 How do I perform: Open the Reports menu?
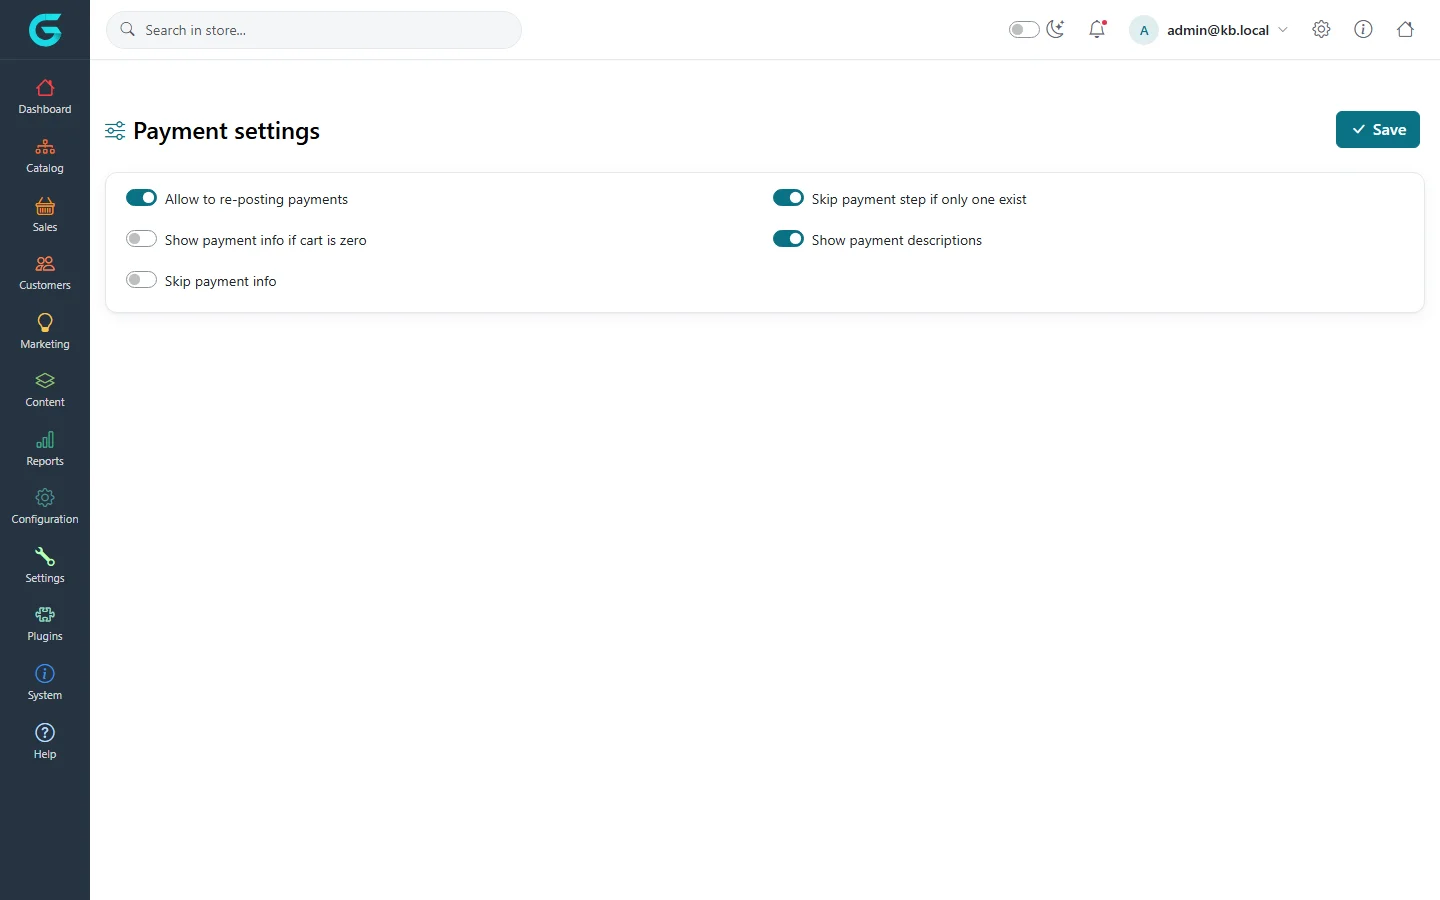tap(45, 449)
